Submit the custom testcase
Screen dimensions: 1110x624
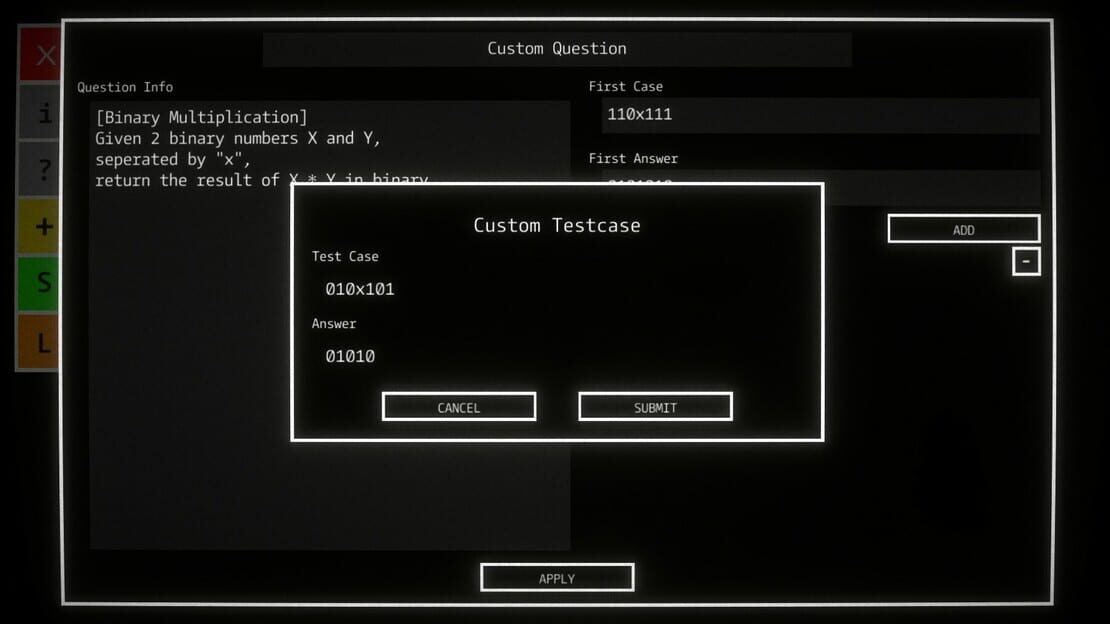click(x=656, y=407)
